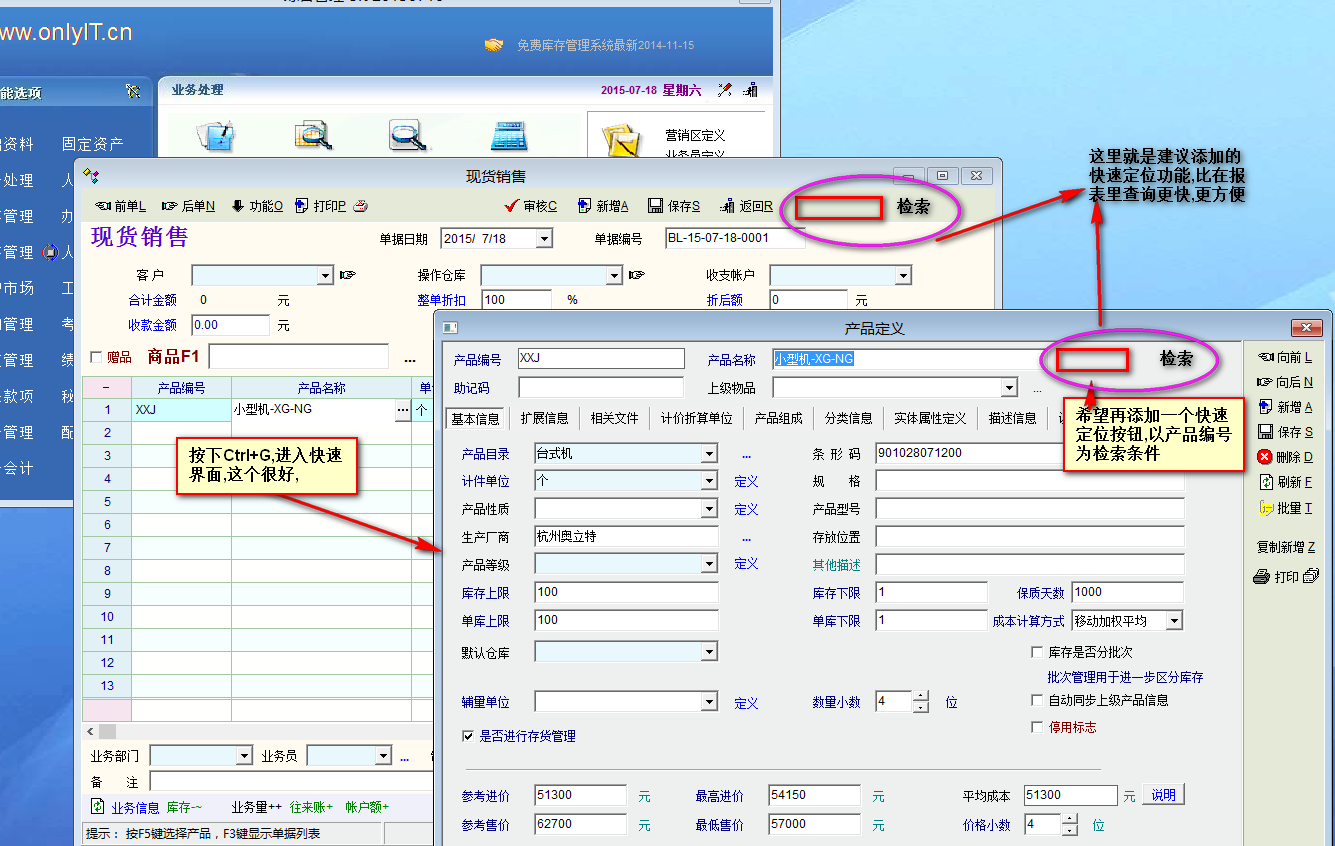Image resolution: width=1335 pixels, height=846 pixels.
Task: Toggle the 赠品 gift checkbox
Action: click(x=97, y=357)
